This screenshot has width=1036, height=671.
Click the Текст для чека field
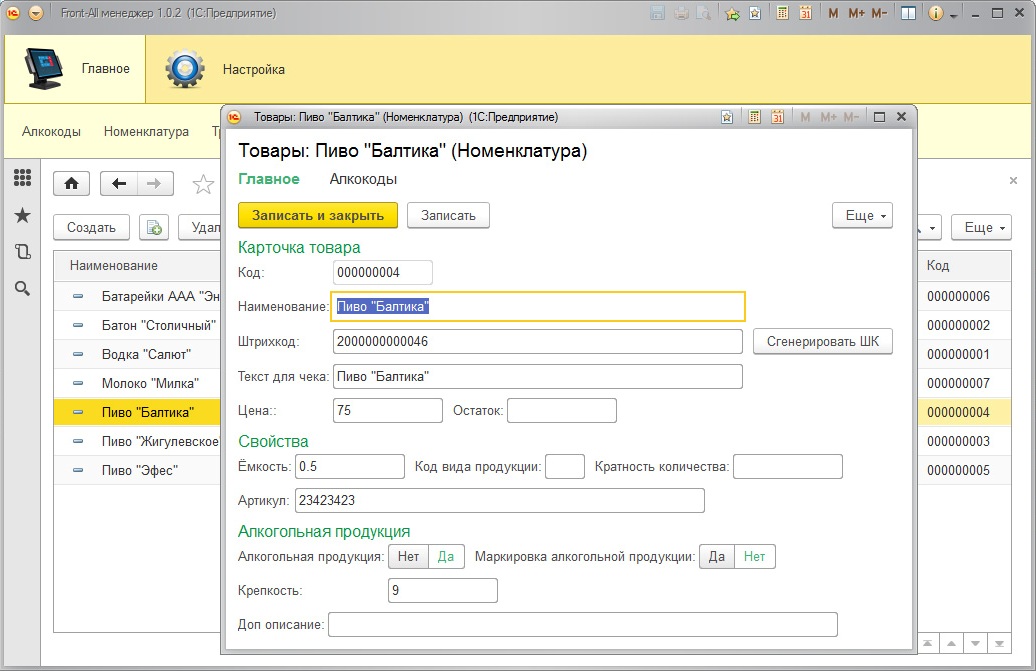click(x=538, y=376)
